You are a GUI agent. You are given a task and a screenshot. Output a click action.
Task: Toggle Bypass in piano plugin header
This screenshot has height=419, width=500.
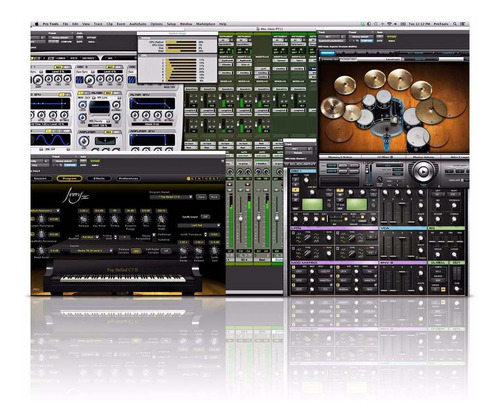(94, 161)
